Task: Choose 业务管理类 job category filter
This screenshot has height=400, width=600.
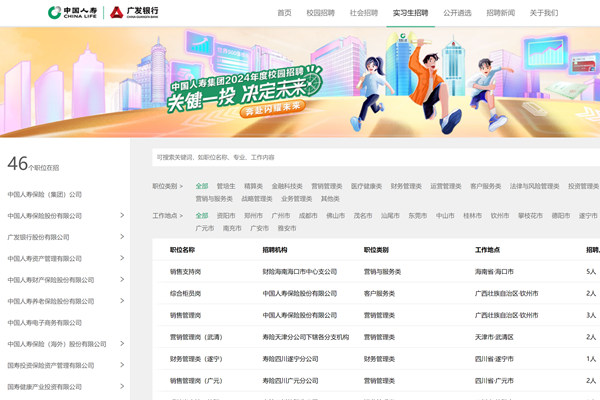Action: (297, 199)
